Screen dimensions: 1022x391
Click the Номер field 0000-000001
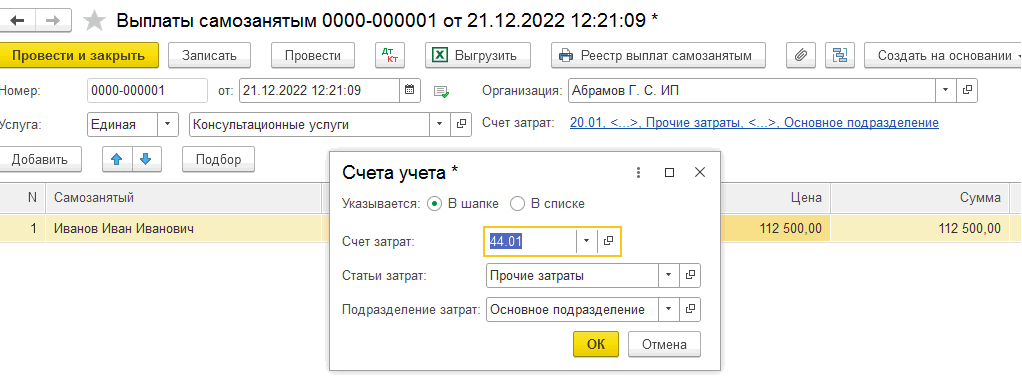[x=147, y=91]
